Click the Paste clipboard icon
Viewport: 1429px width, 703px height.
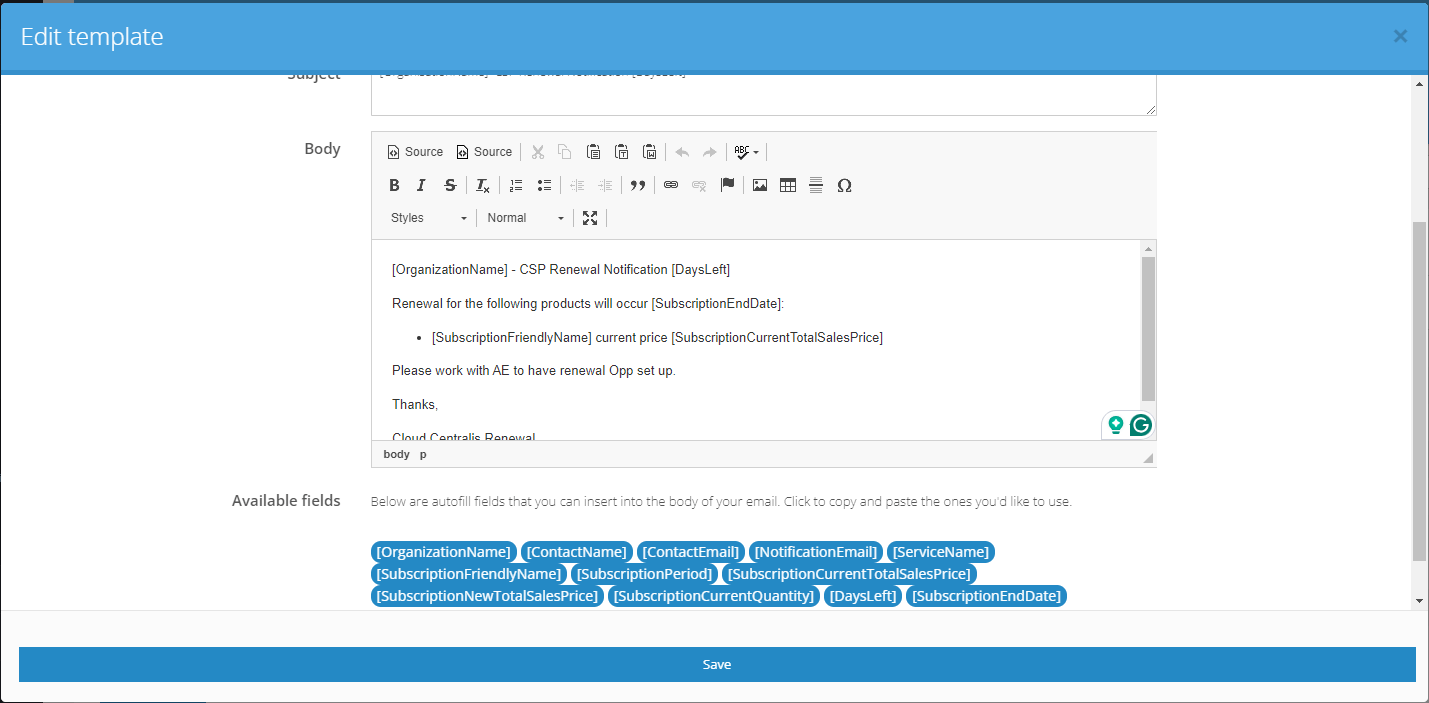coord(593,152)
